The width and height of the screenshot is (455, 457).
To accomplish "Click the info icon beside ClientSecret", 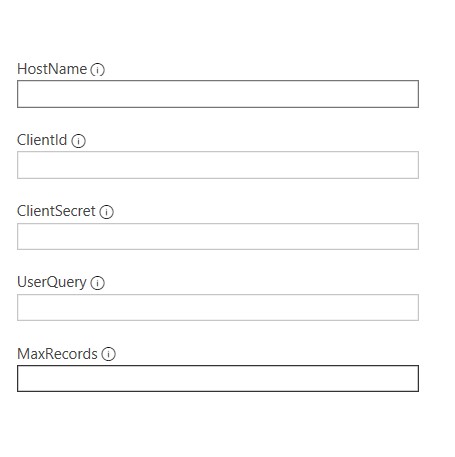I will click(x=107, y=212).
